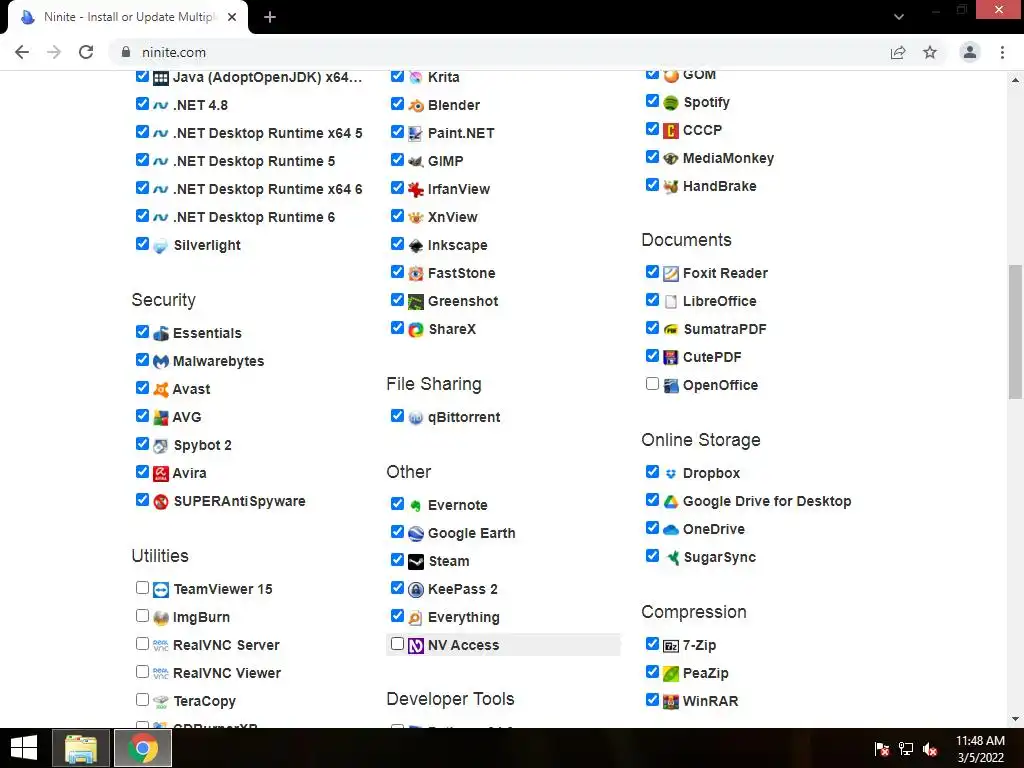
Task: Click the muted volume tray icon
Action: pos(930,749)
